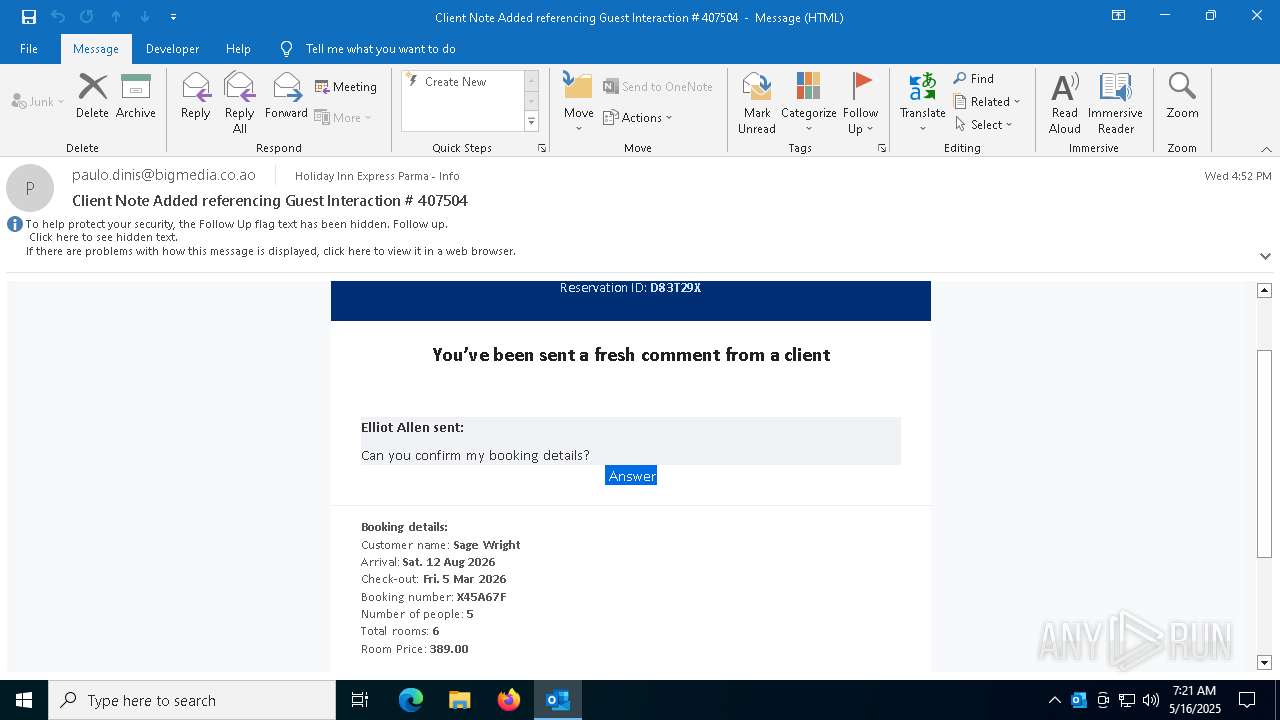
Task: Click the sender avatar P
Action: (x=30, y=188)
